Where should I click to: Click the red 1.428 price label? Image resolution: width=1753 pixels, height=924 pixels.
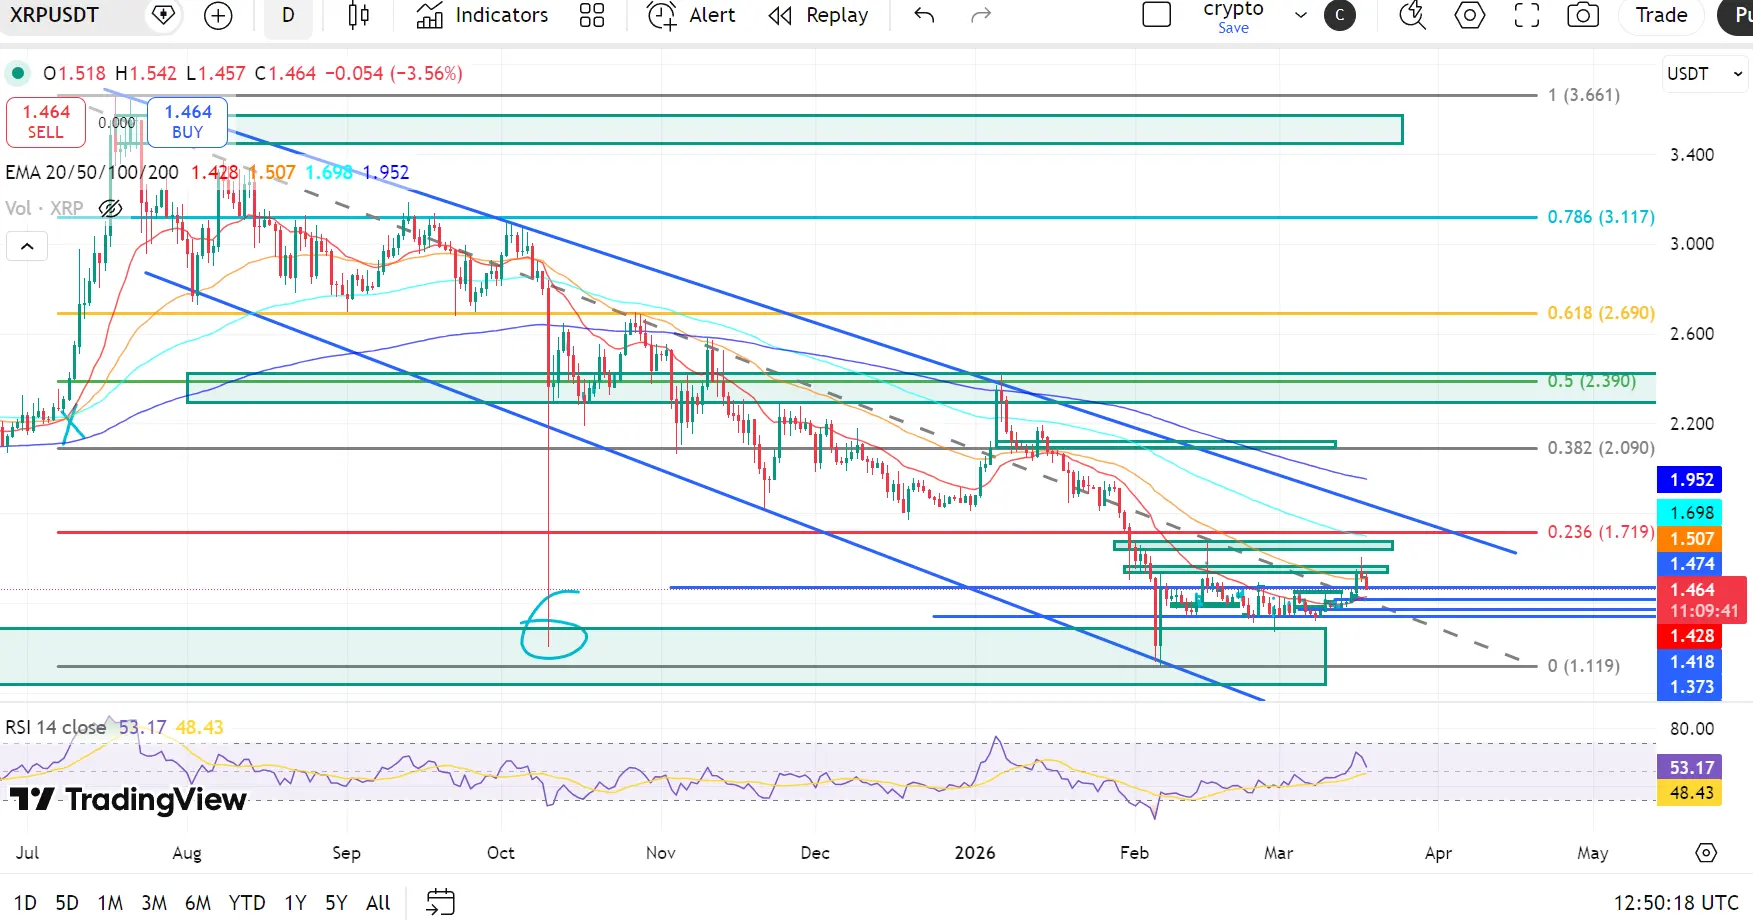click(x=1689, y=636)
